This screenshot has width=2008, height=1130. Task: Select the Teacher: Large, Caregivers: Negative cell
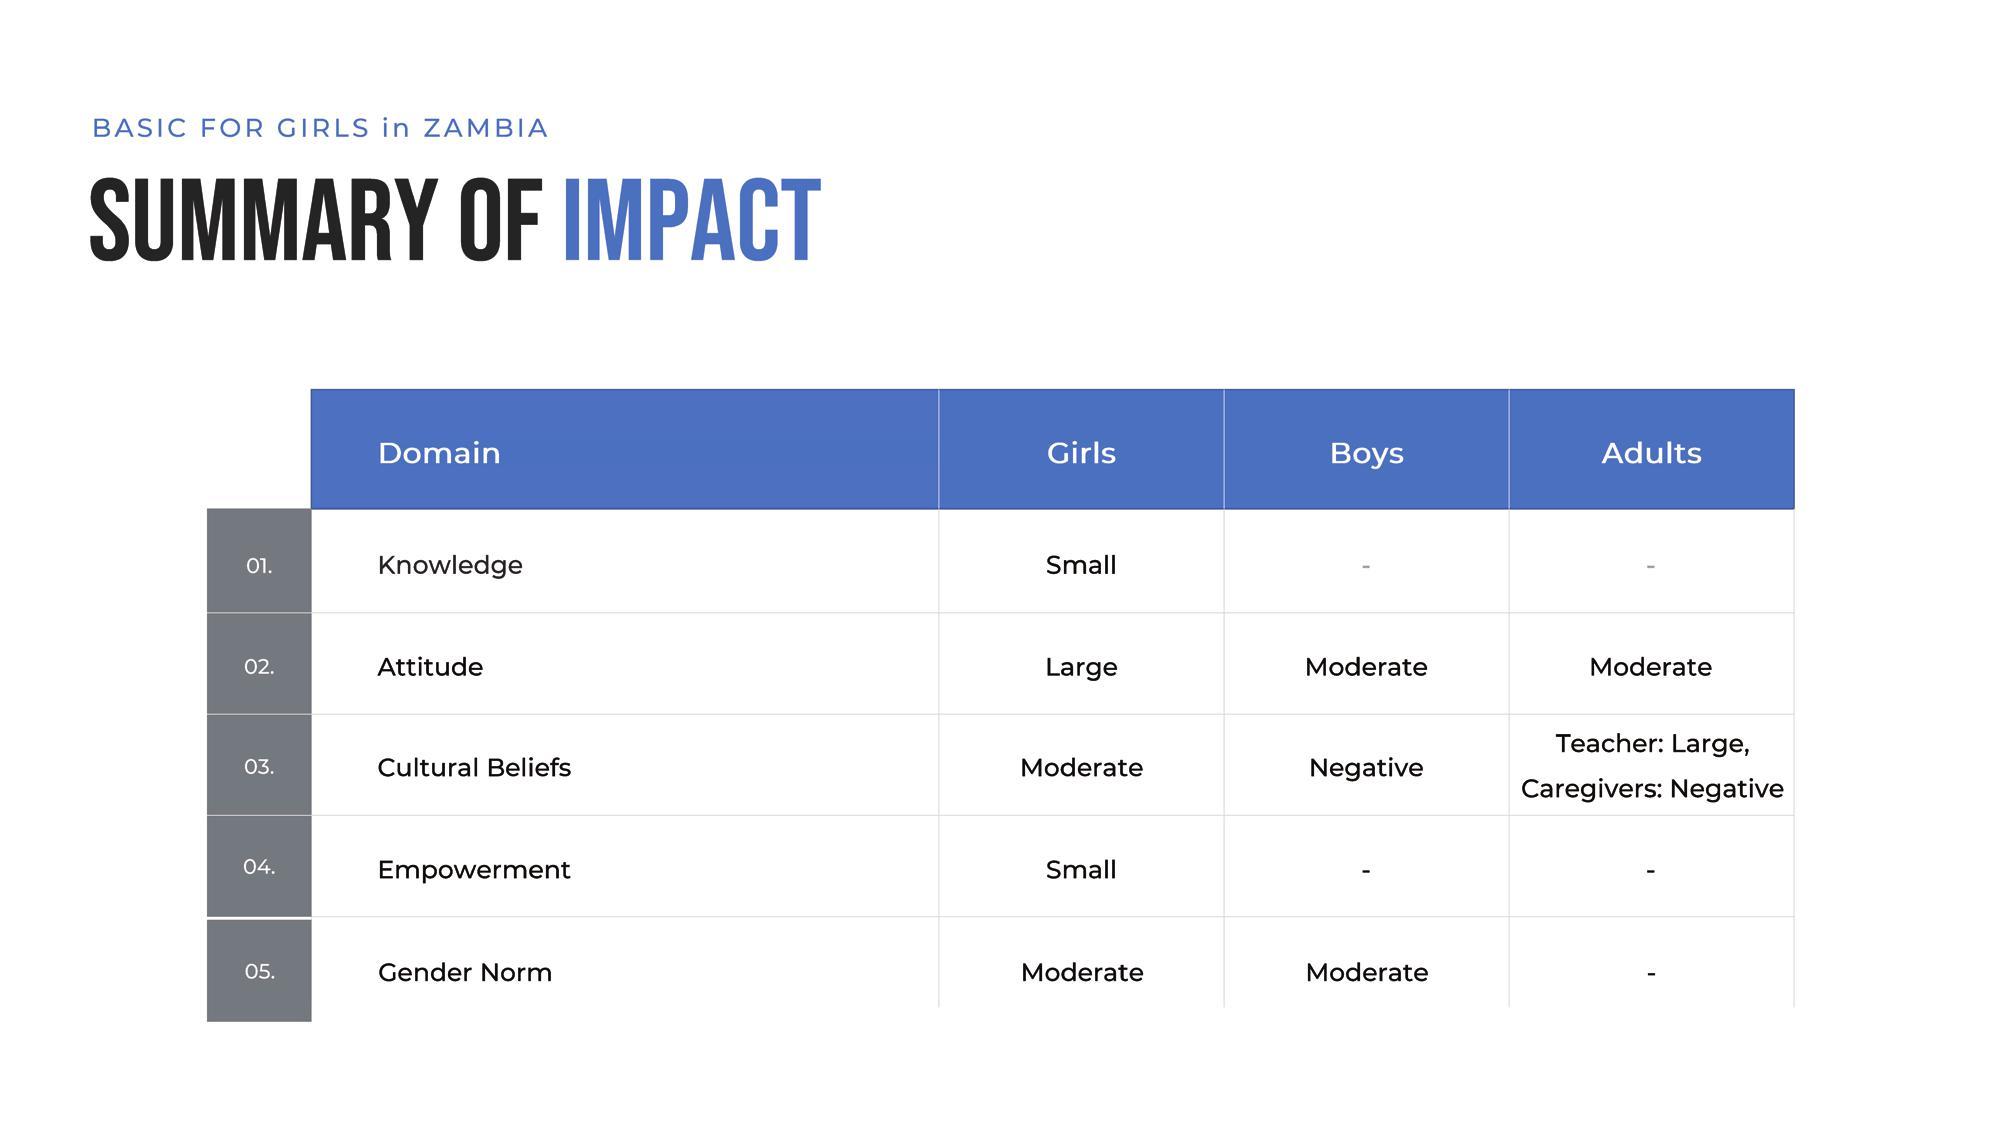pos(1651,765)
